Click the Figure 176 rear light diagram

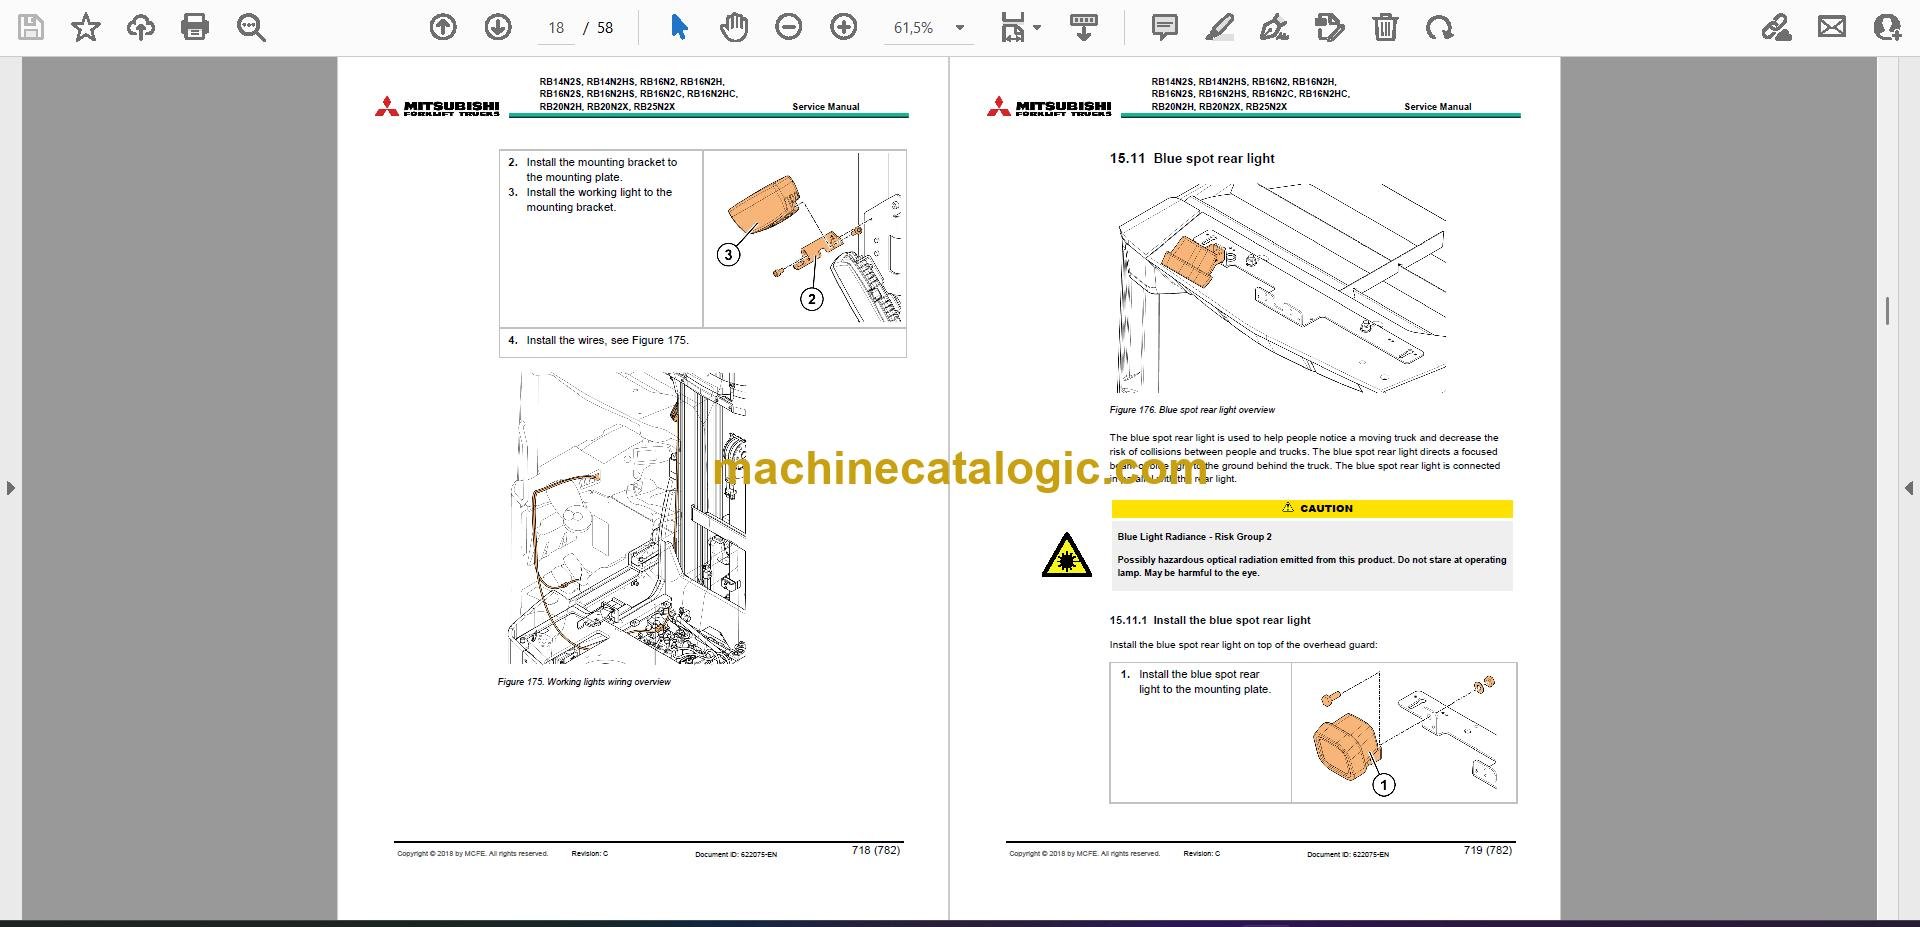(1281, 288)
